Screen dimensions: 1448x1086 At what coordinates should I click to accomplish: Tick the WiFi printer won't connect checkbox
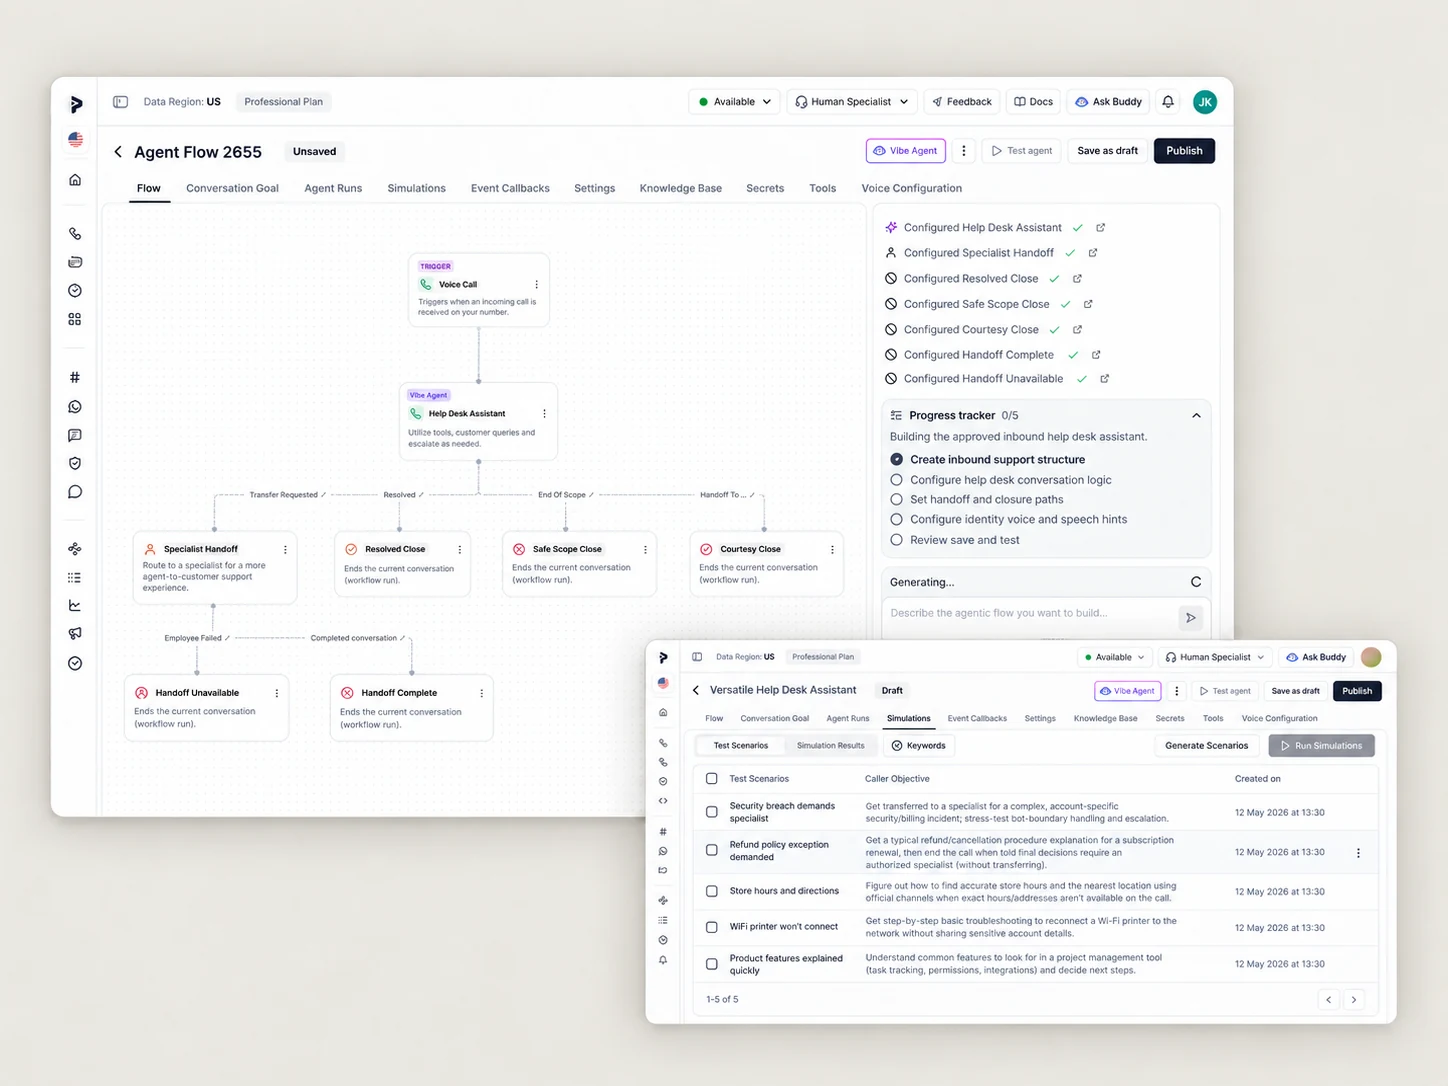pos(712,927)
